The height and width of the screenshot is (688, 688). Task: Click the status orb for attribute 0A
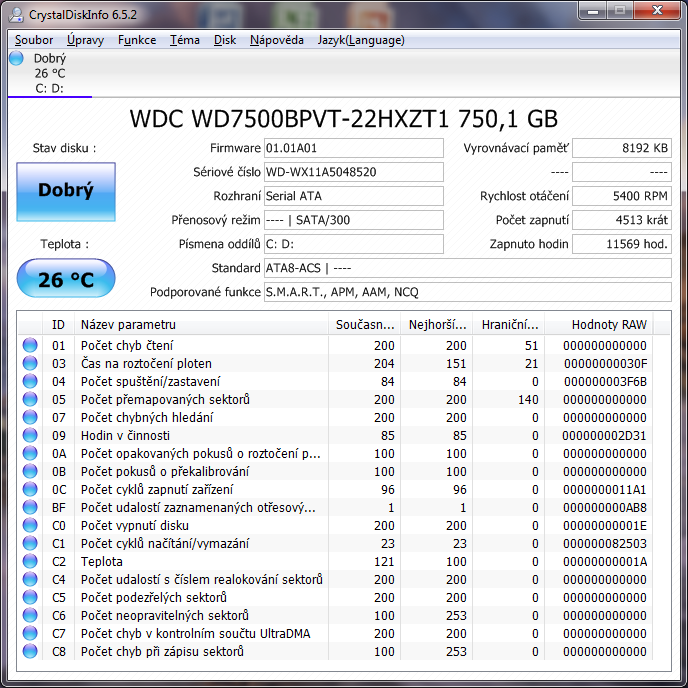tap(30, 453)
